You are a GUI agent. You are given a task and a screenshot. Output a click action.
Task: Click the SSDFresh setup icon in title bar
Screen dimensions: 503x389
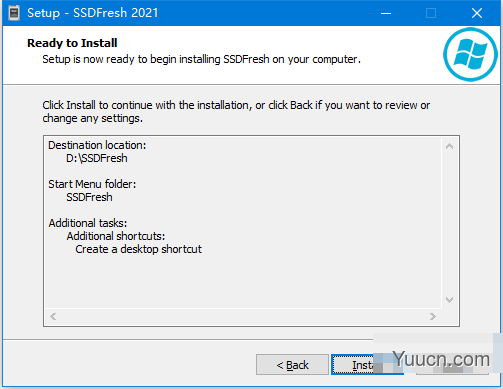(14, 13)
